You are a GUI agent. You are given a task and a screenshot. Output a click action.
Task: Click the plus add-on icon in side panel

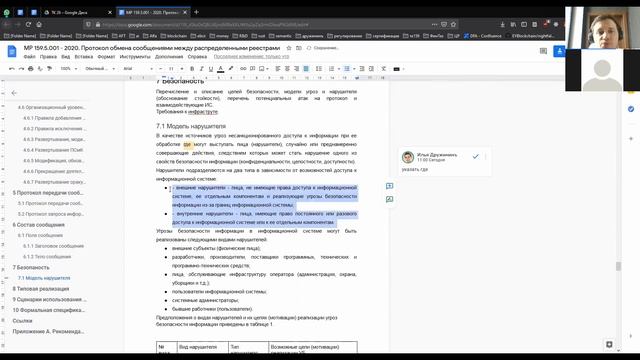[x=631, y=139]
